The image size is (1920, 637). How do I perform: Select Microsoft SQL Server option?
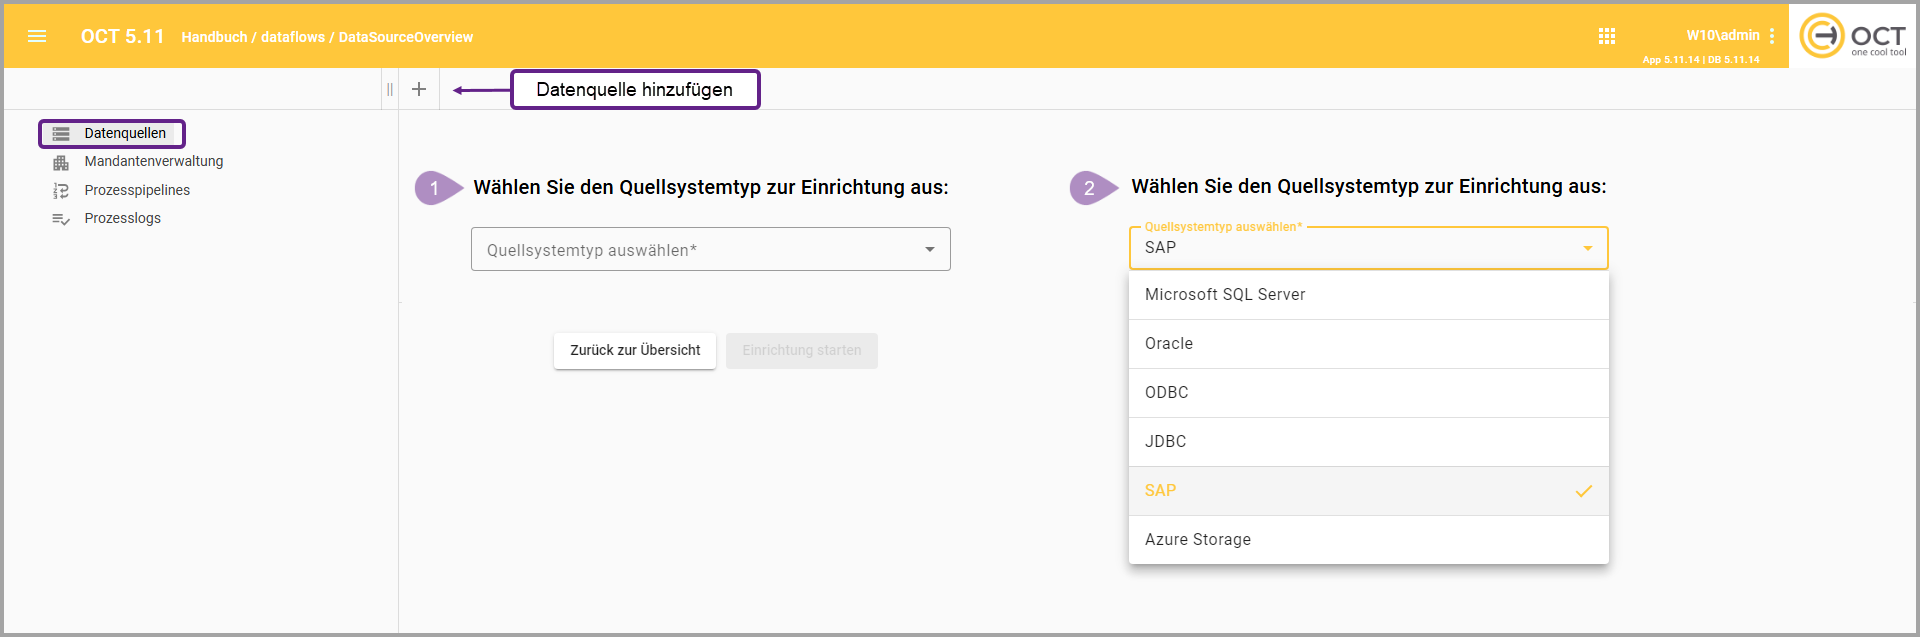[x=1367, y=295]
